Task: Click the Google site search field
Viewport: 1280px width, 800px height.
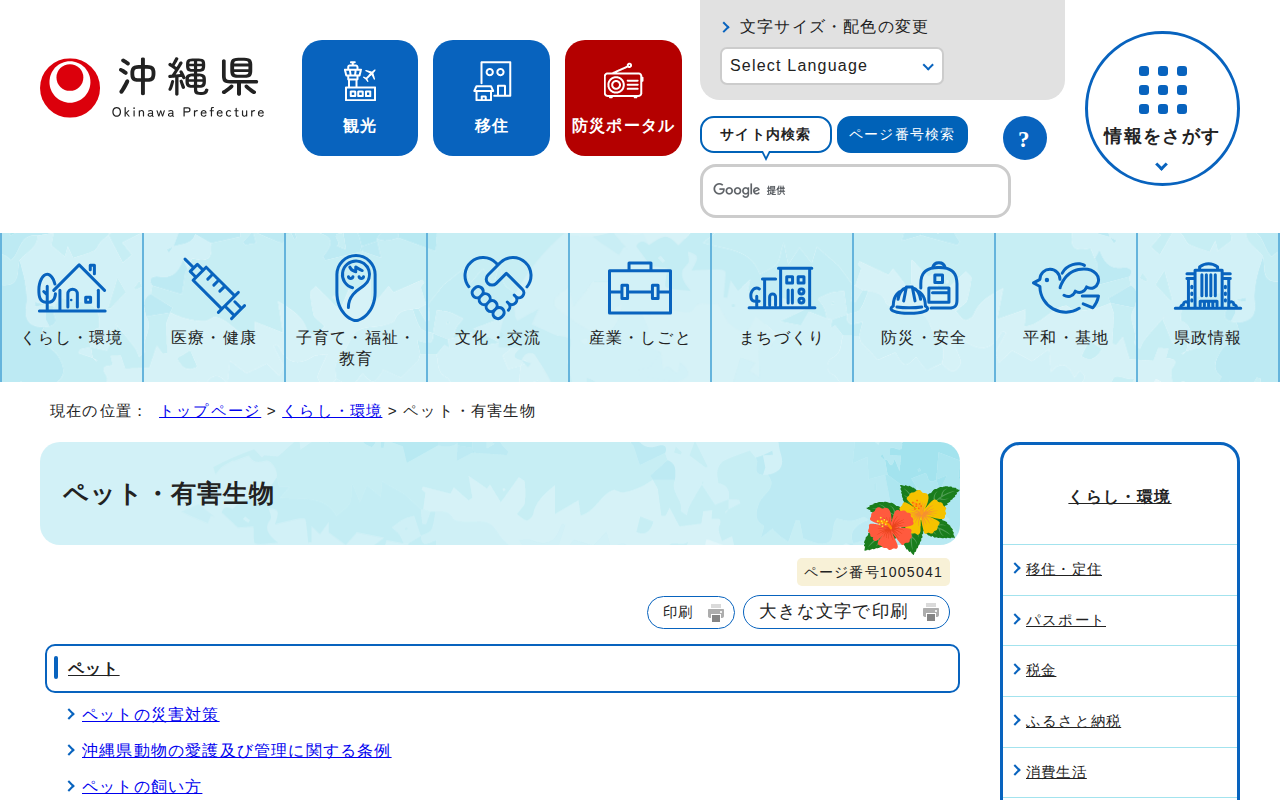Action: coord(855,191)
